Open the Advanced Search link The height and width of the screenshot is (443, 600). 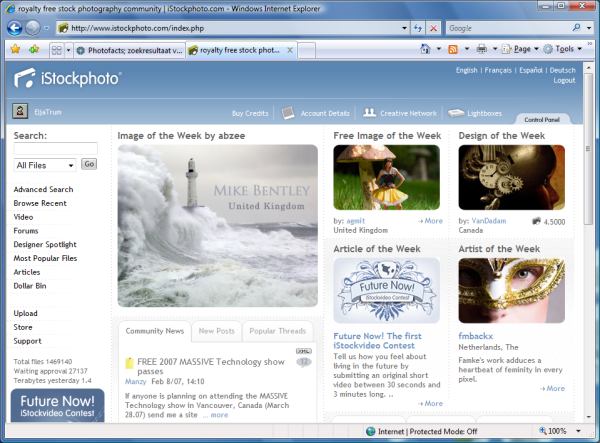point(43,189)
